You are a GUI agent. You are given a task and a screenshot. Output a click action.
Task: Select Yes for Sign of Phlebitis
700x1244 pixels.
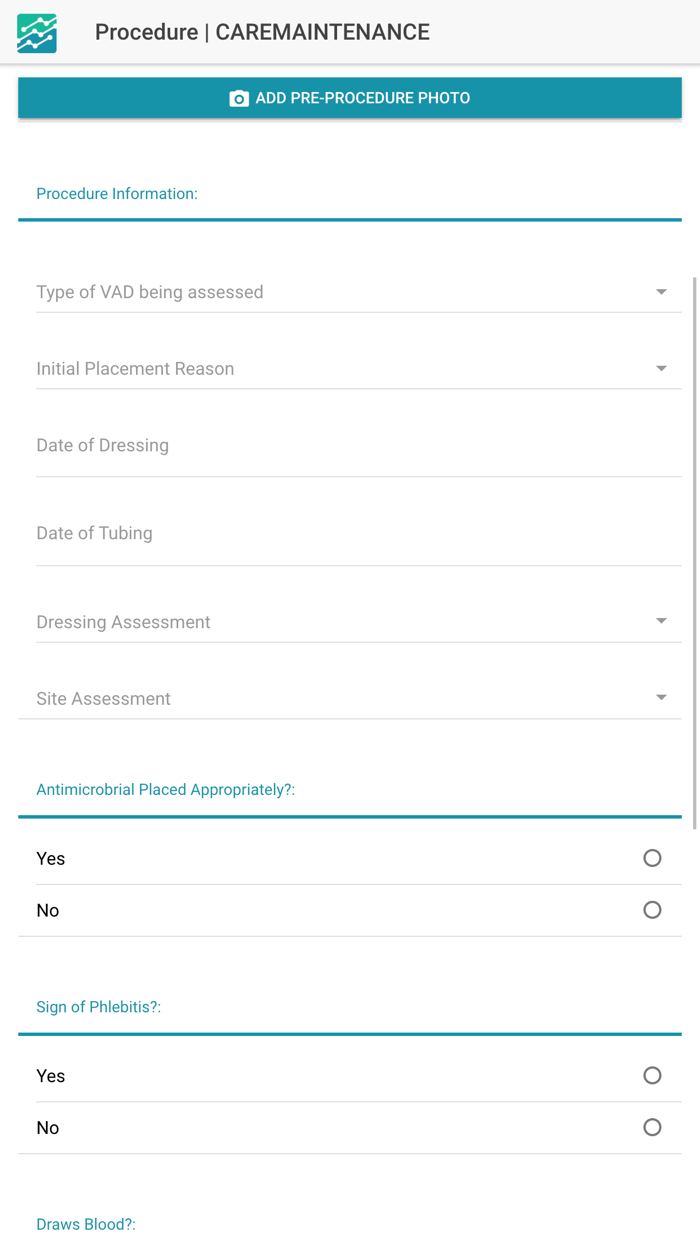(x=652, y=1076)
